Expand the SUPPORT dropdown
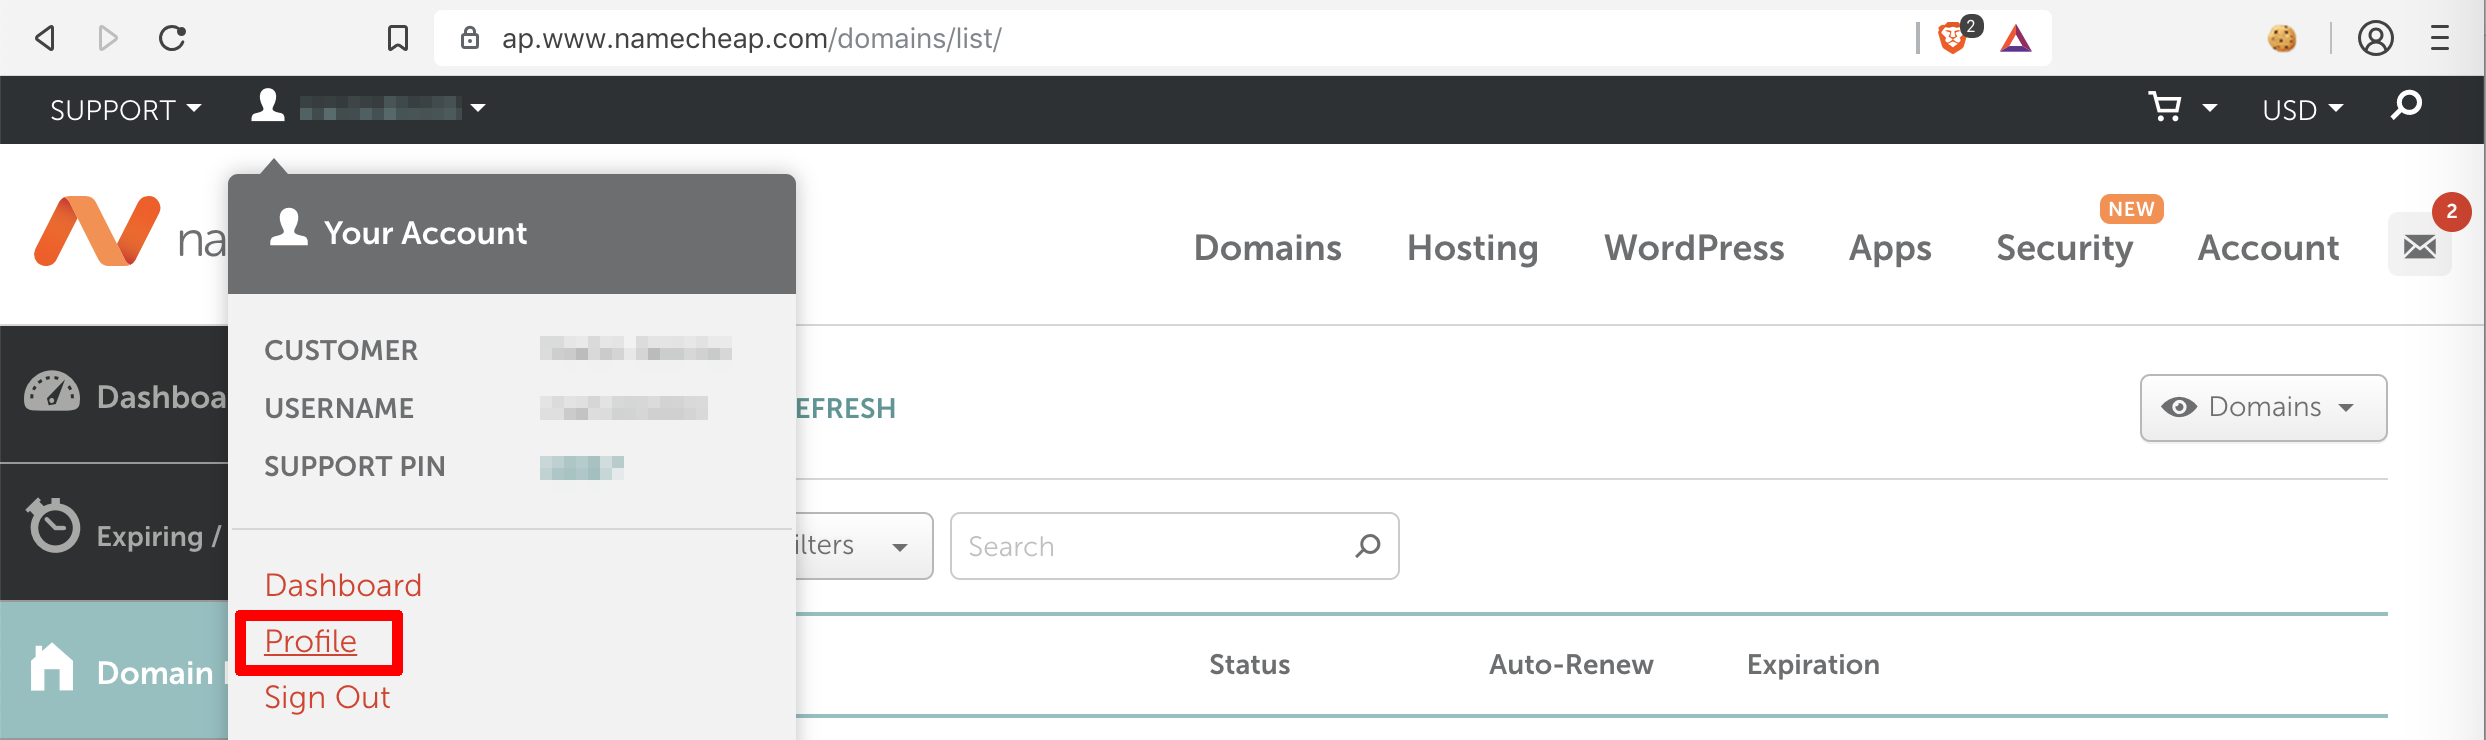 125,110
